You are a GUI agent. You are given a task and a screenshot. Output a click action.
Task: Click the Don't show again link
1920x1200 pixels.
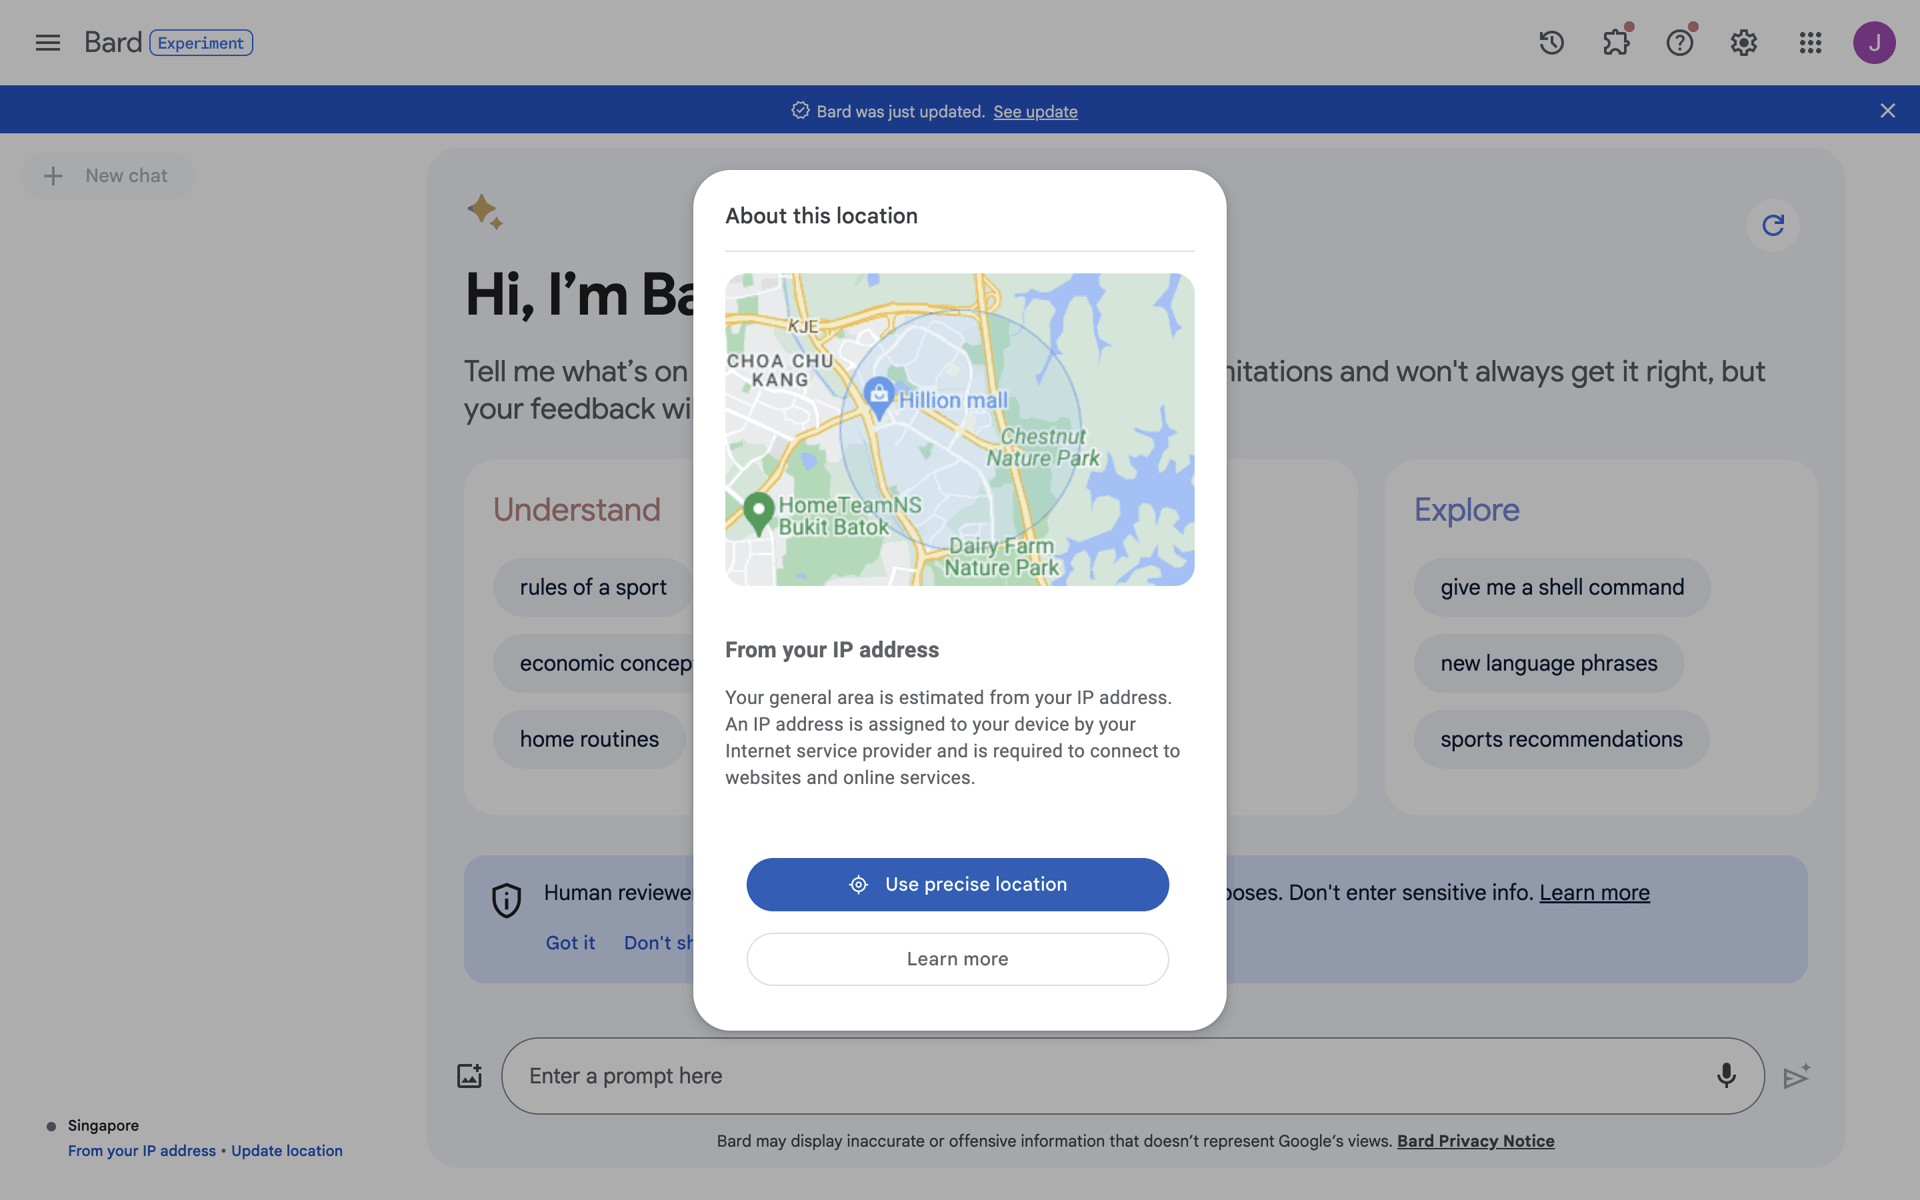(x=658, y=942)
